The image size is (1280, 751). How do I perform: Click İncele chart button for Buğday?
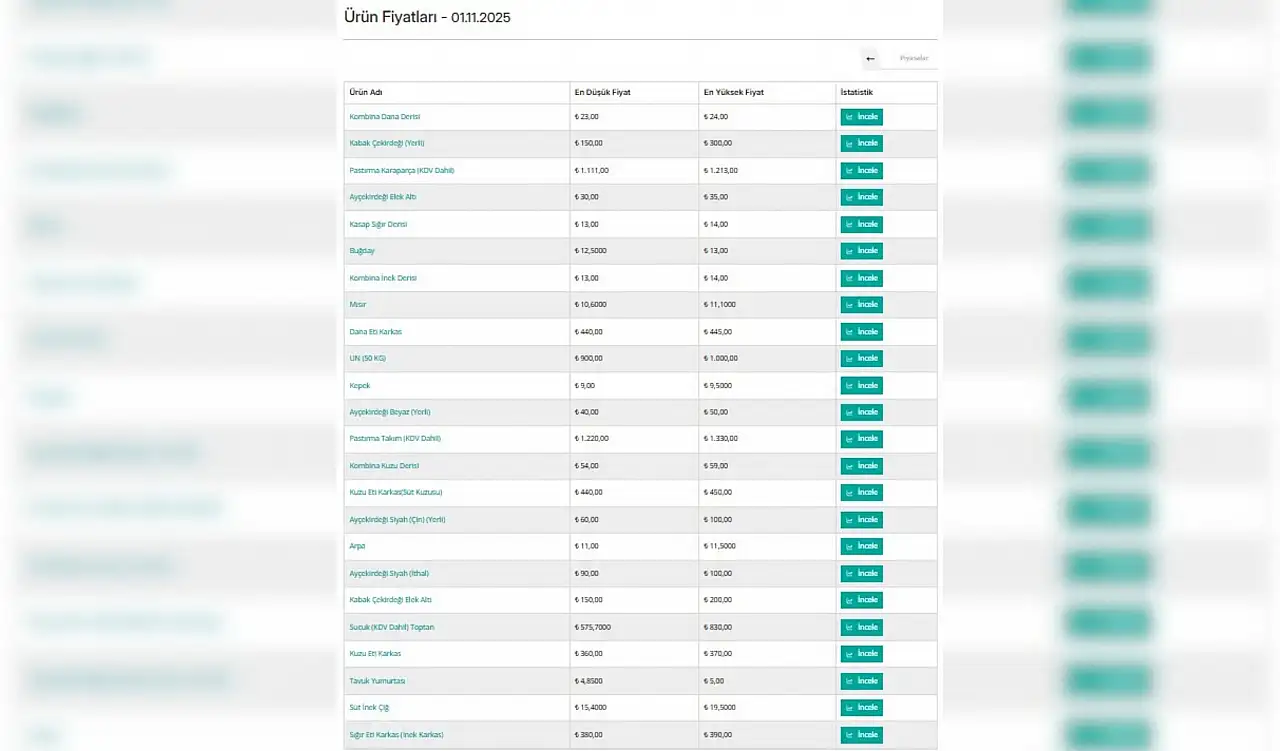tap(861, 251)
